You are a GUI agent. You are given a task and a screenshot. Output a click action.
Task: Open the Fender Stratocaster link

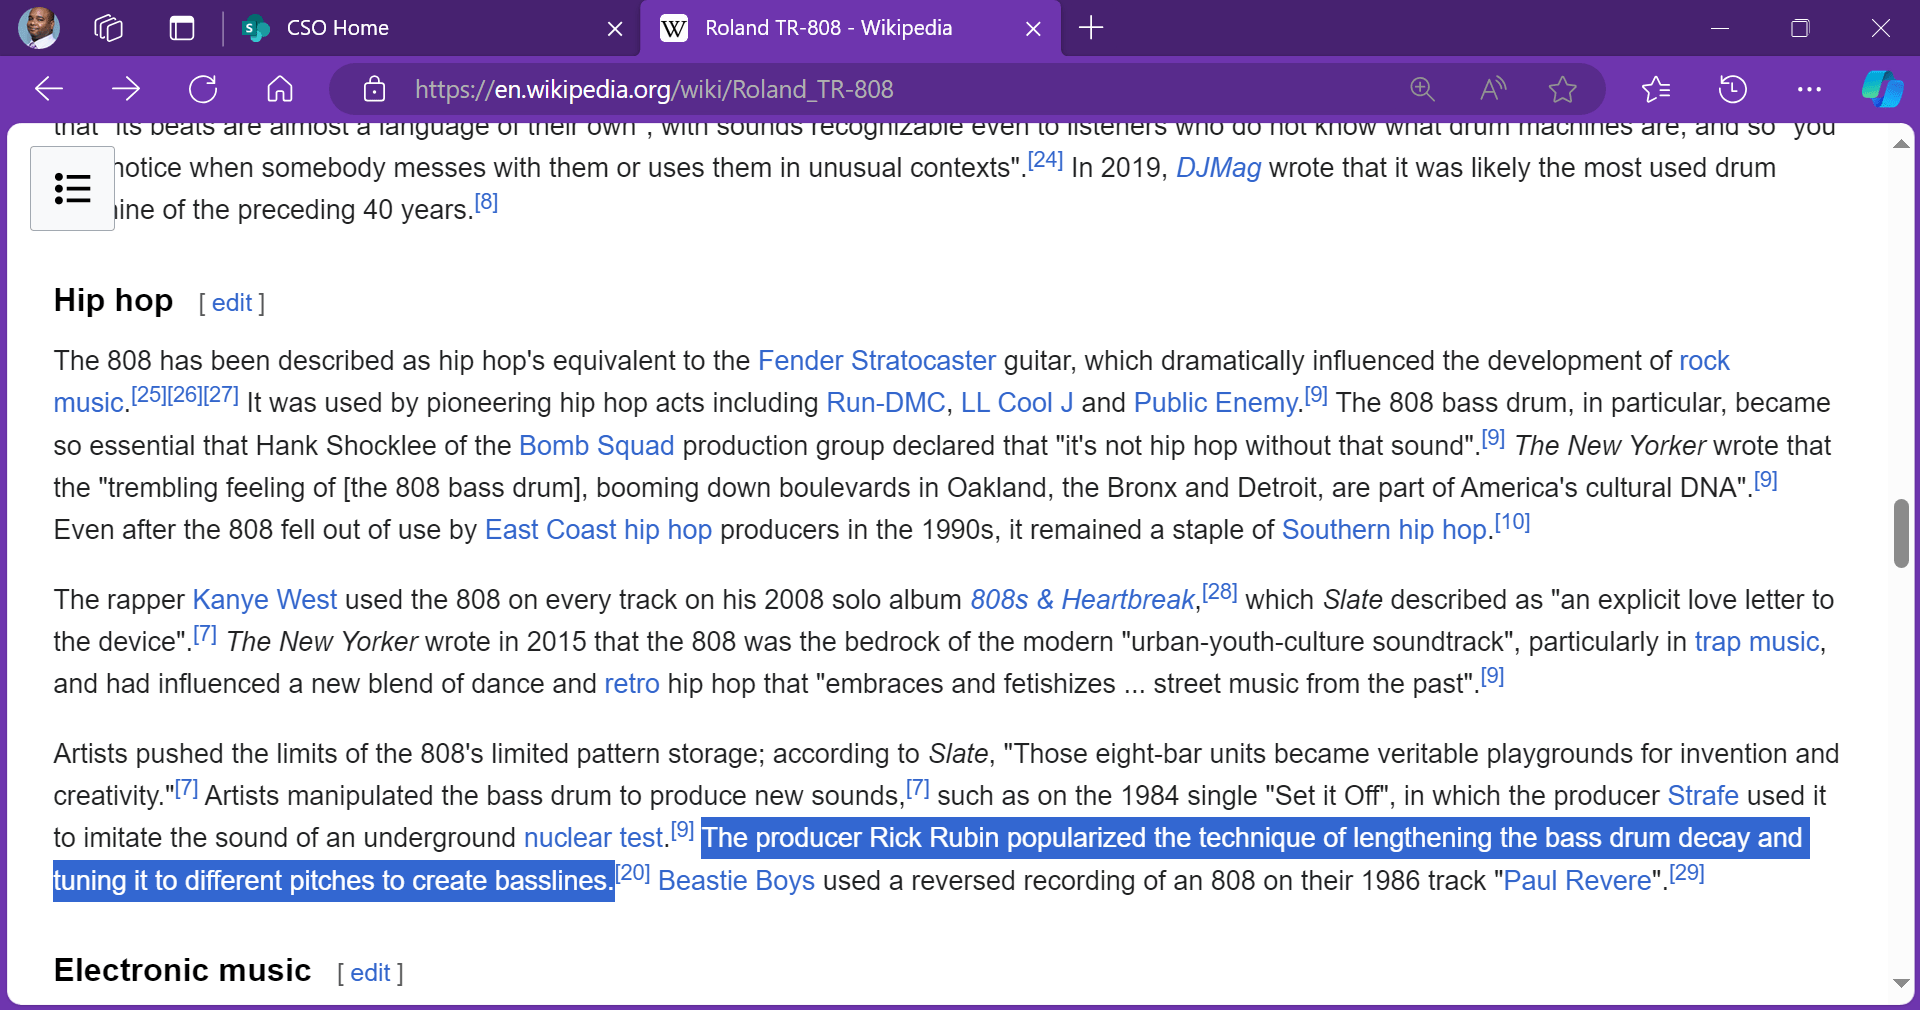(877, 360)
